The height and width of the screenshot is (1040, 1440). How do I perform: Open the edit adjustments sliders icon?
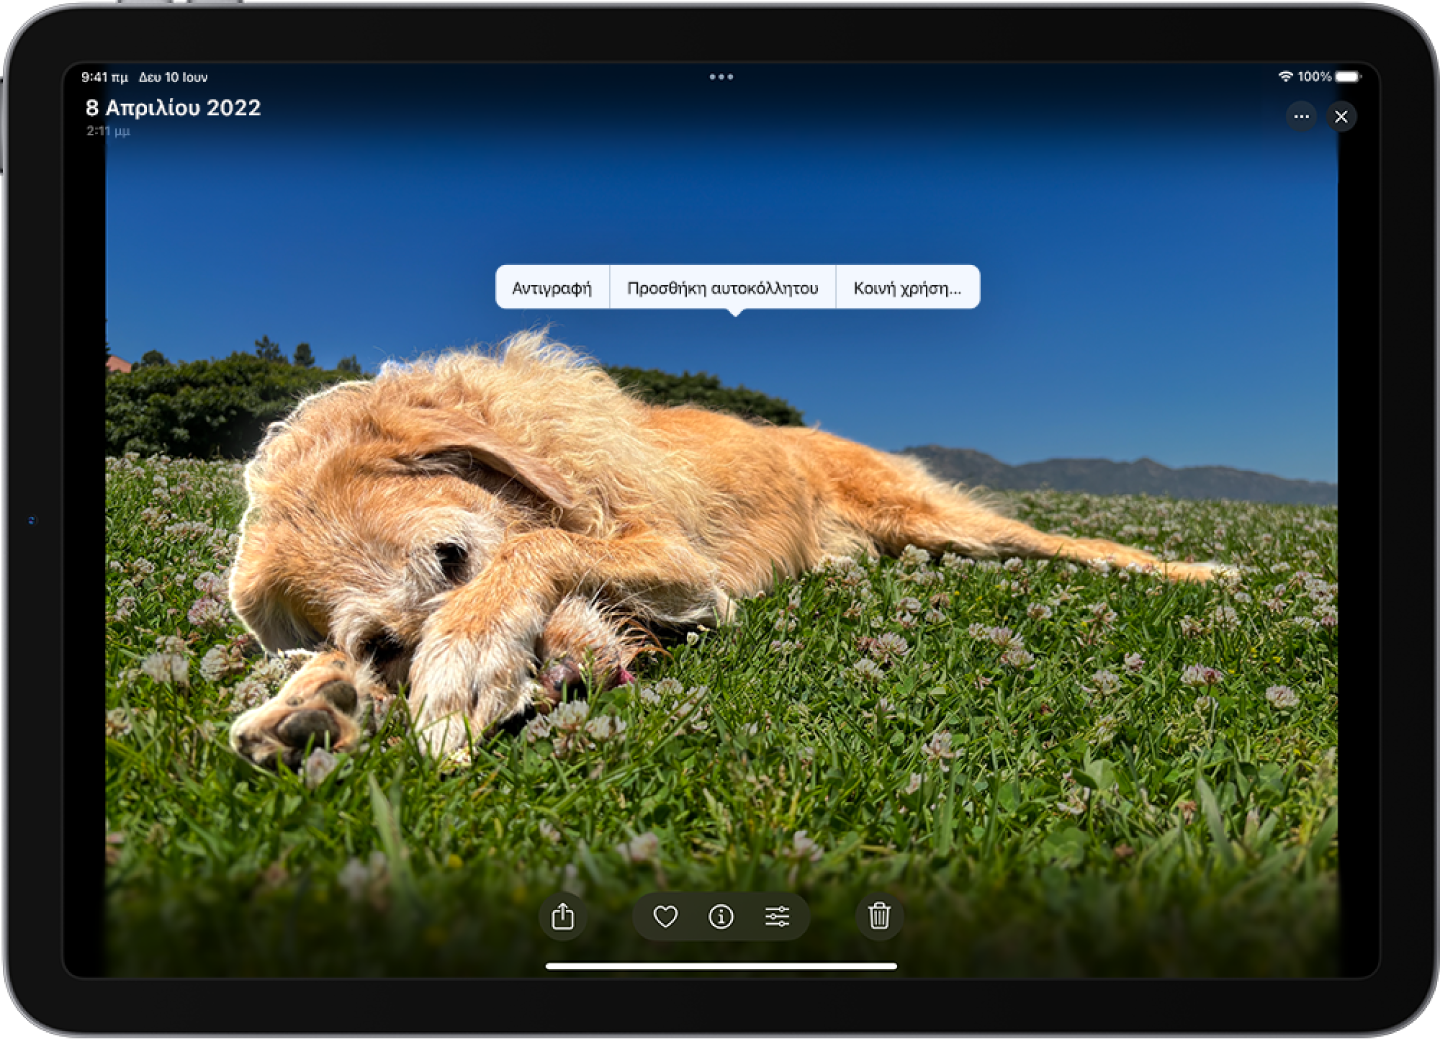[777, 916]
